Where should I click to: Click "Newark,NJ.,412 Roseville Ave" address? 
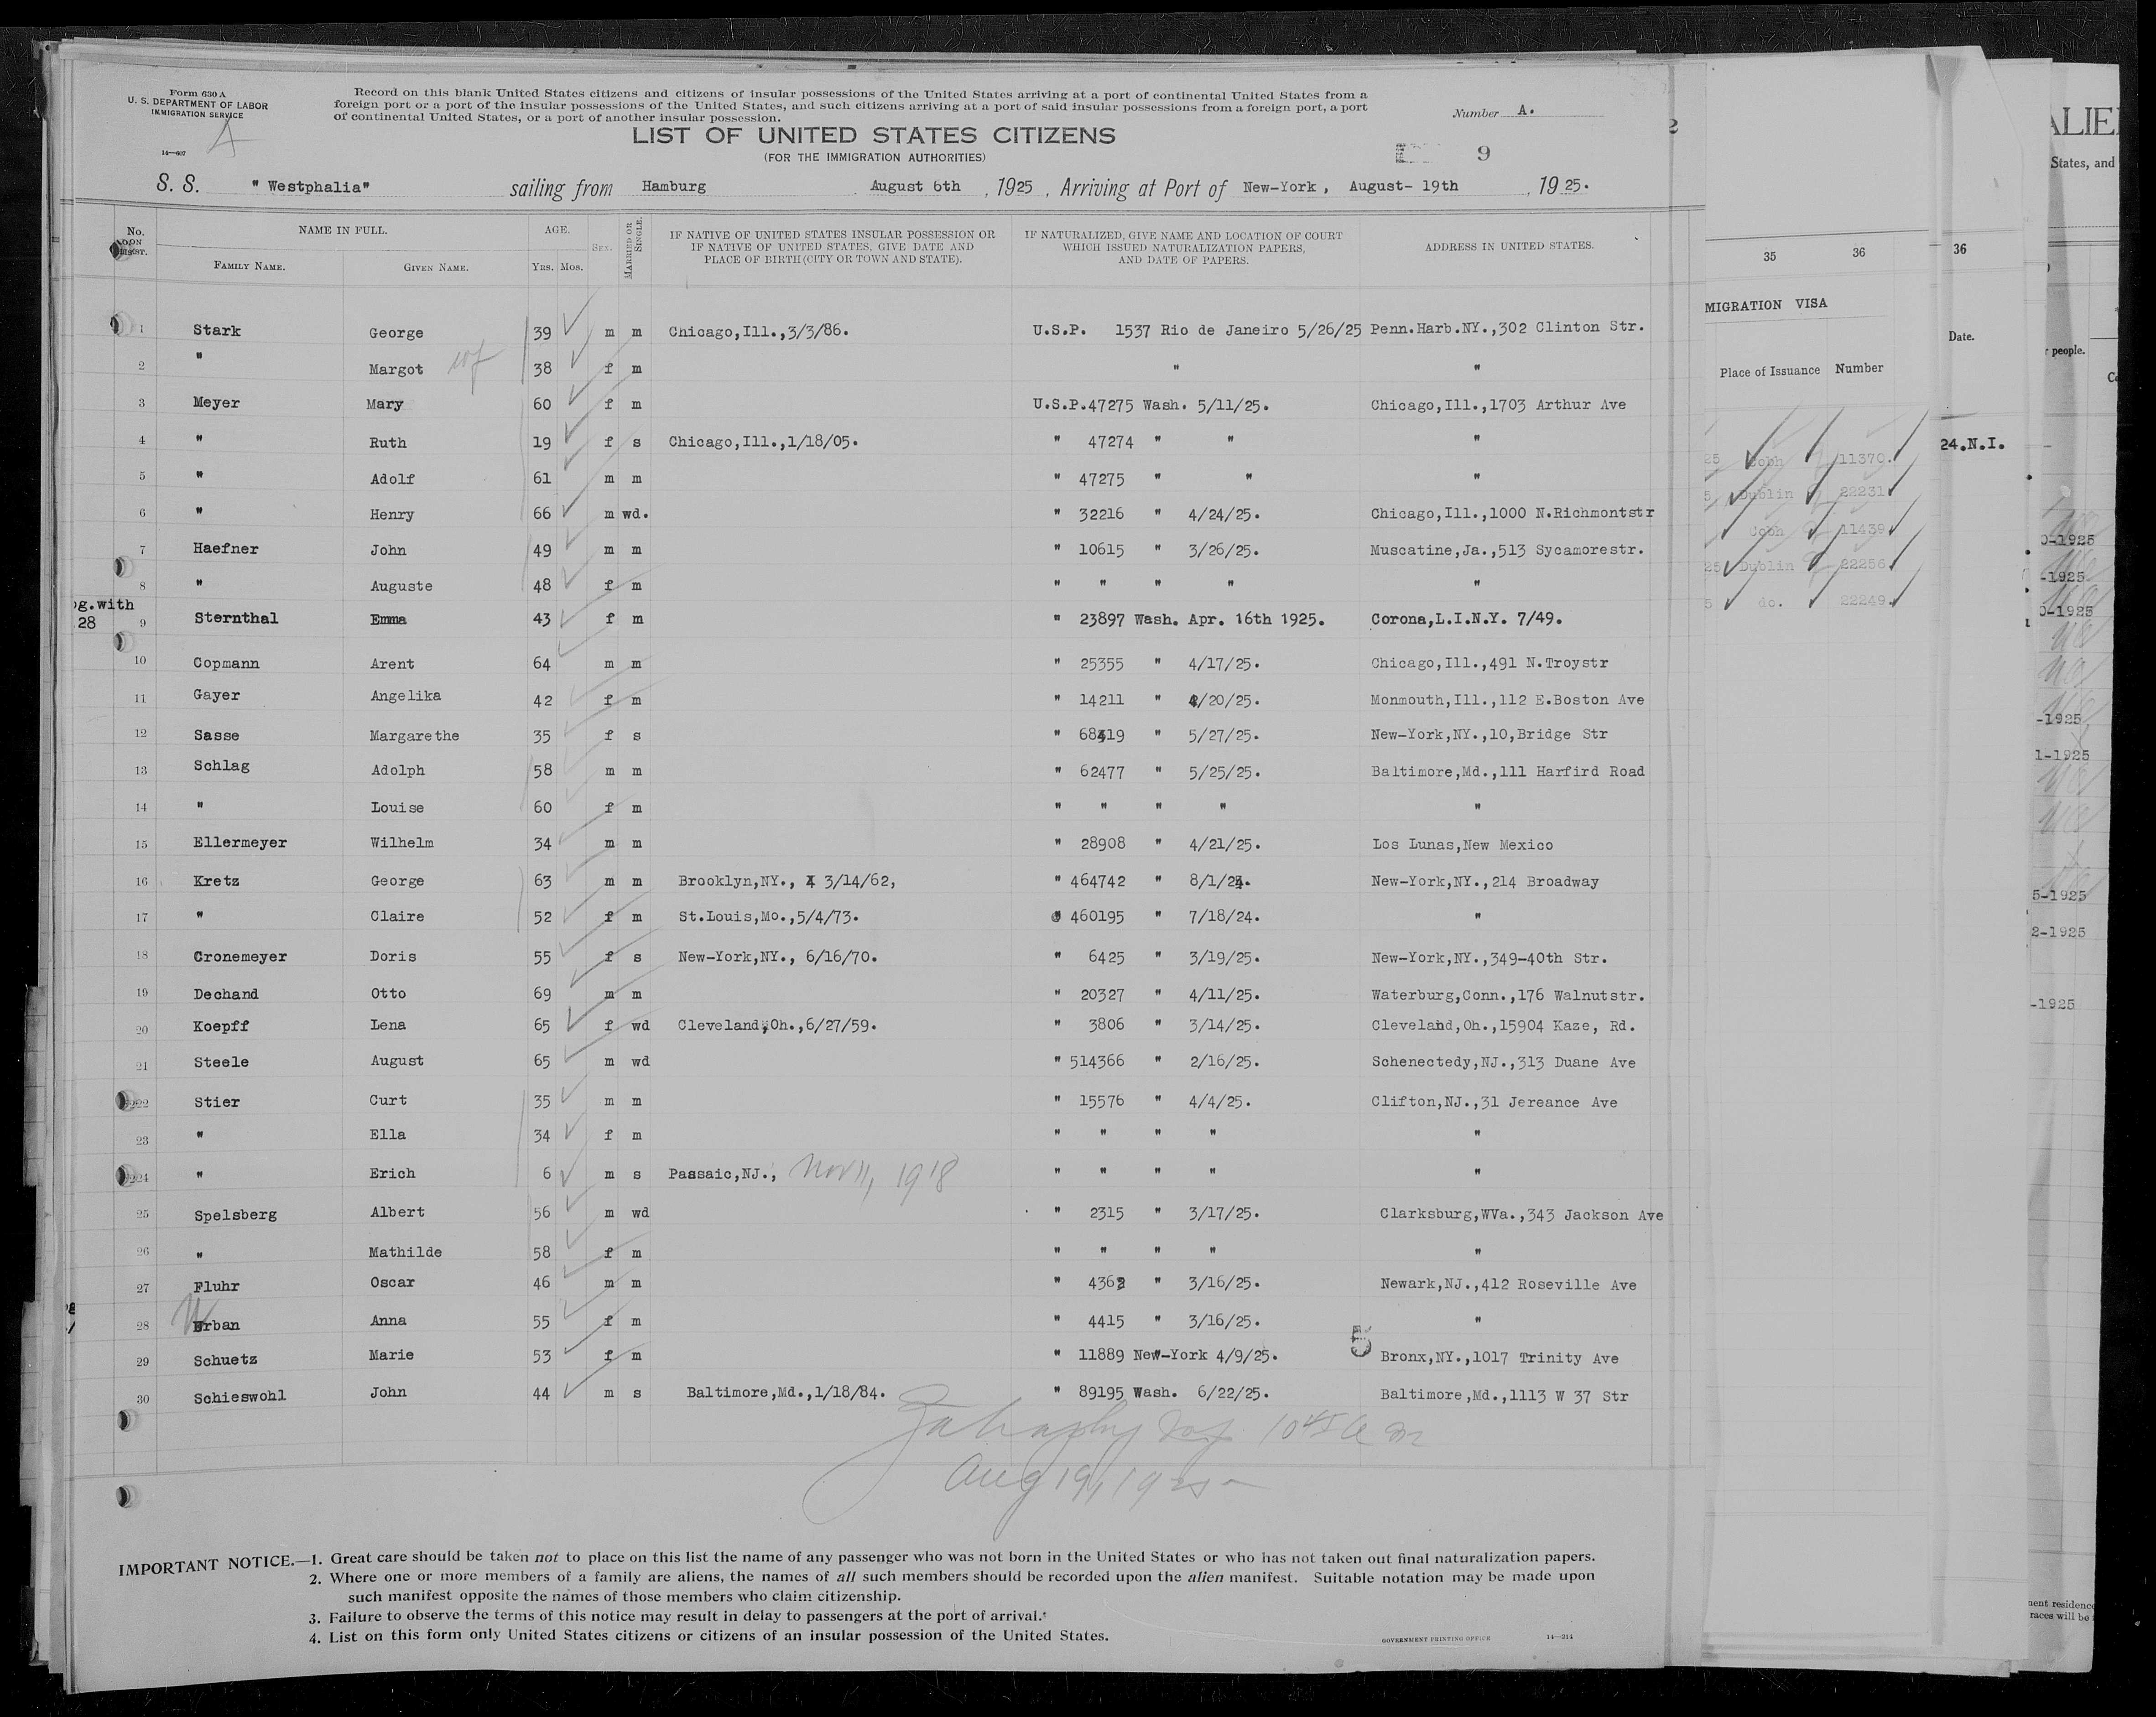[1508, 1285]
